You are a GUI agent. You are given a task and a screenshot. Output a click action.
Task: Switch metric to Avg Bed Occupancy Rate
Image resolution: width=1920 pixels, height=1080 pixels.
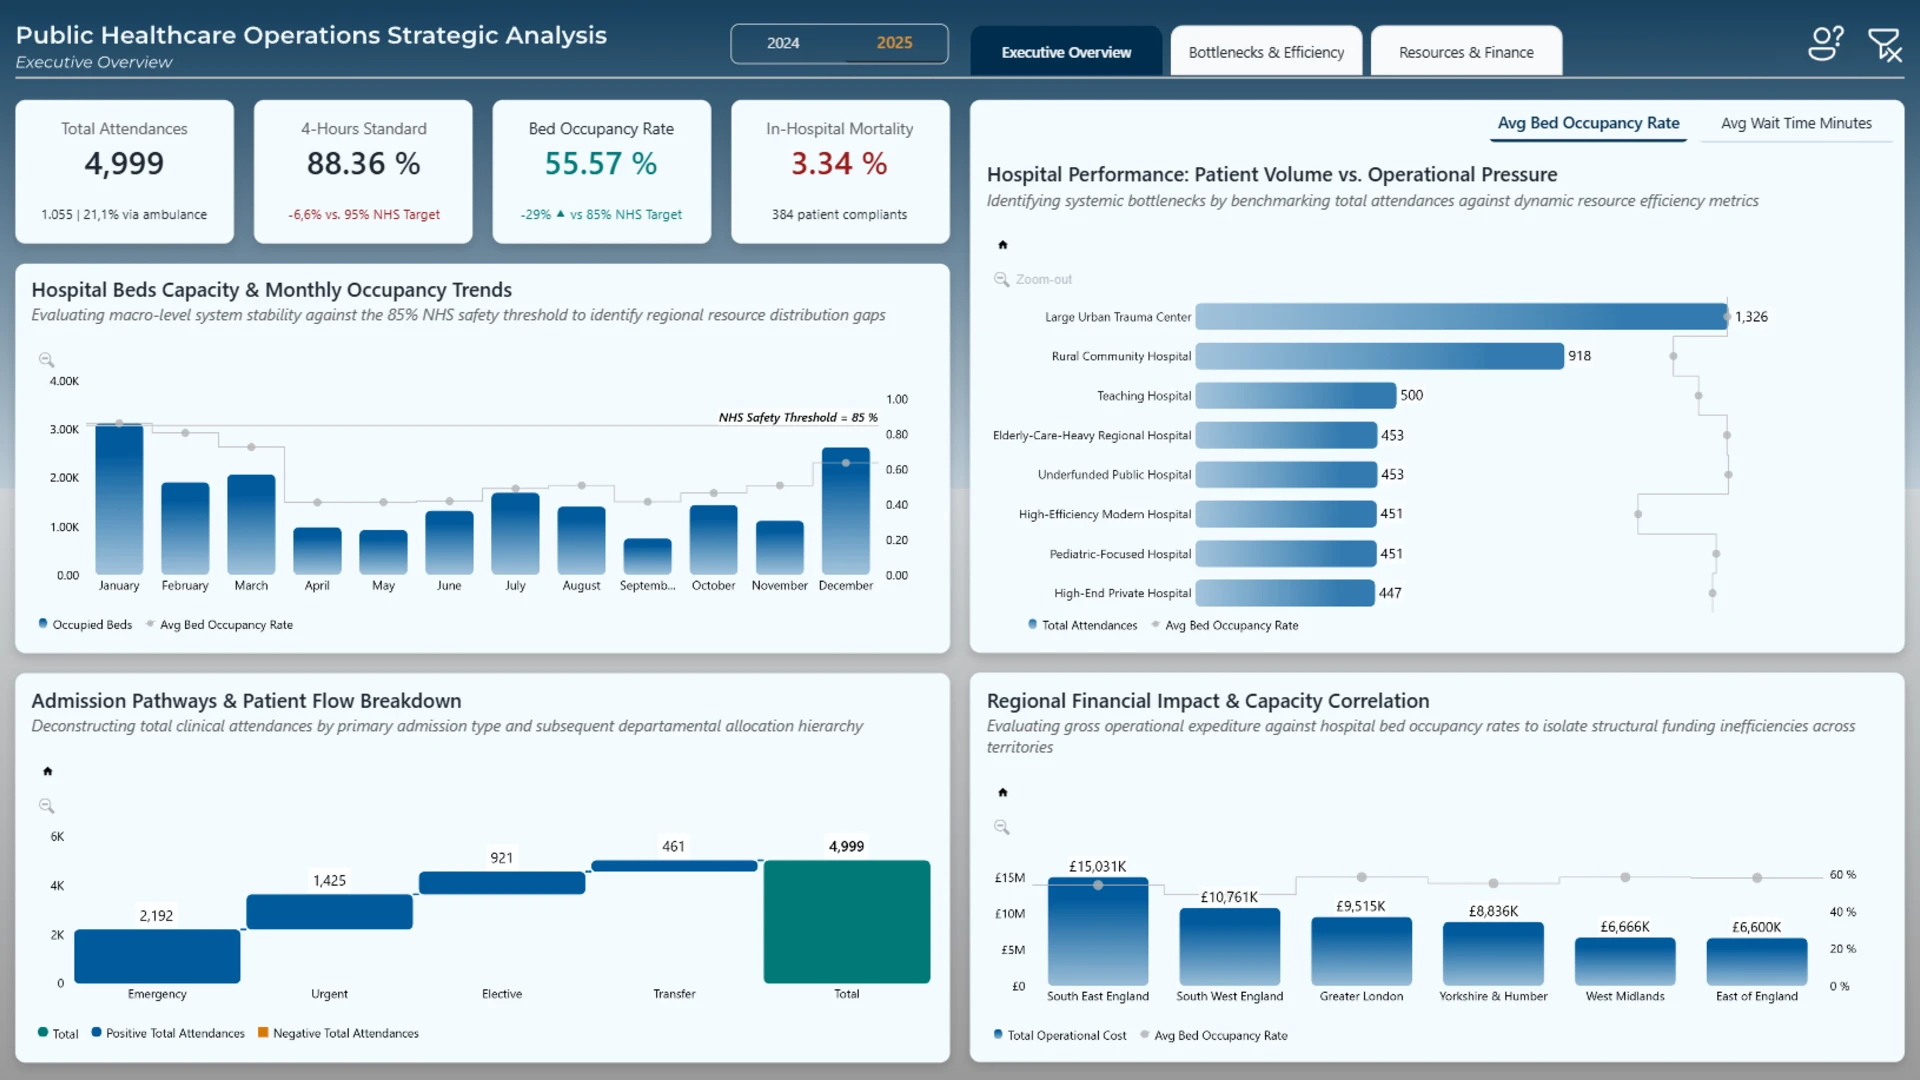point(1588,123)
